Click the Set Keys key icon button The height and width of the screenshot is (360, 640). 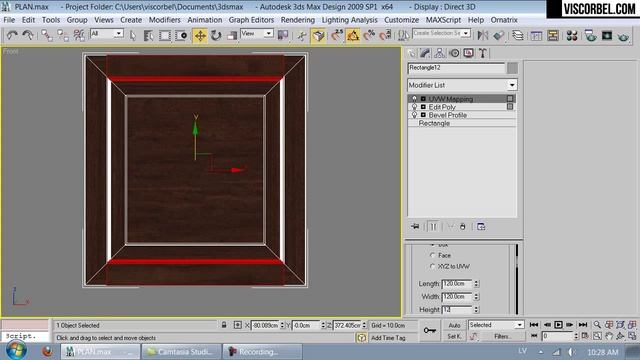point(429,331)
